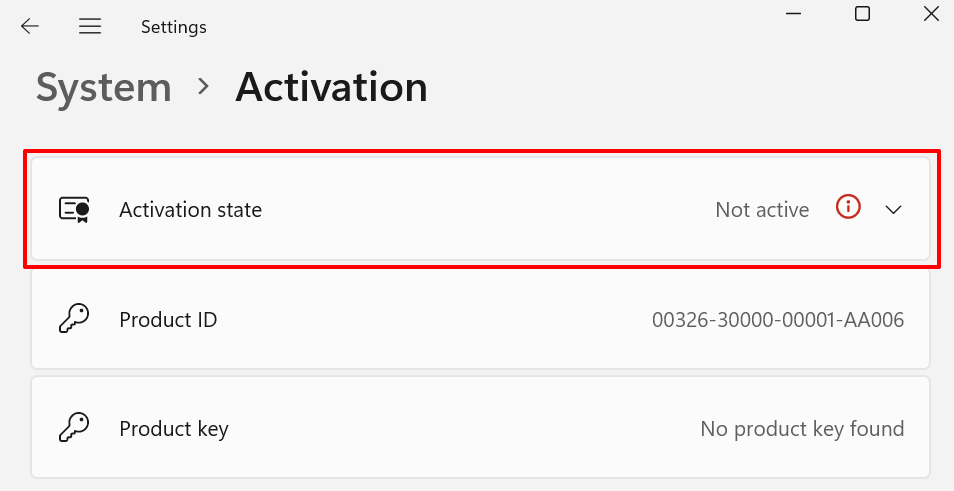Viewport: 954px width, 491px height.
Task: Click the Activation state certificate icon
Action: tap(74, 210)
